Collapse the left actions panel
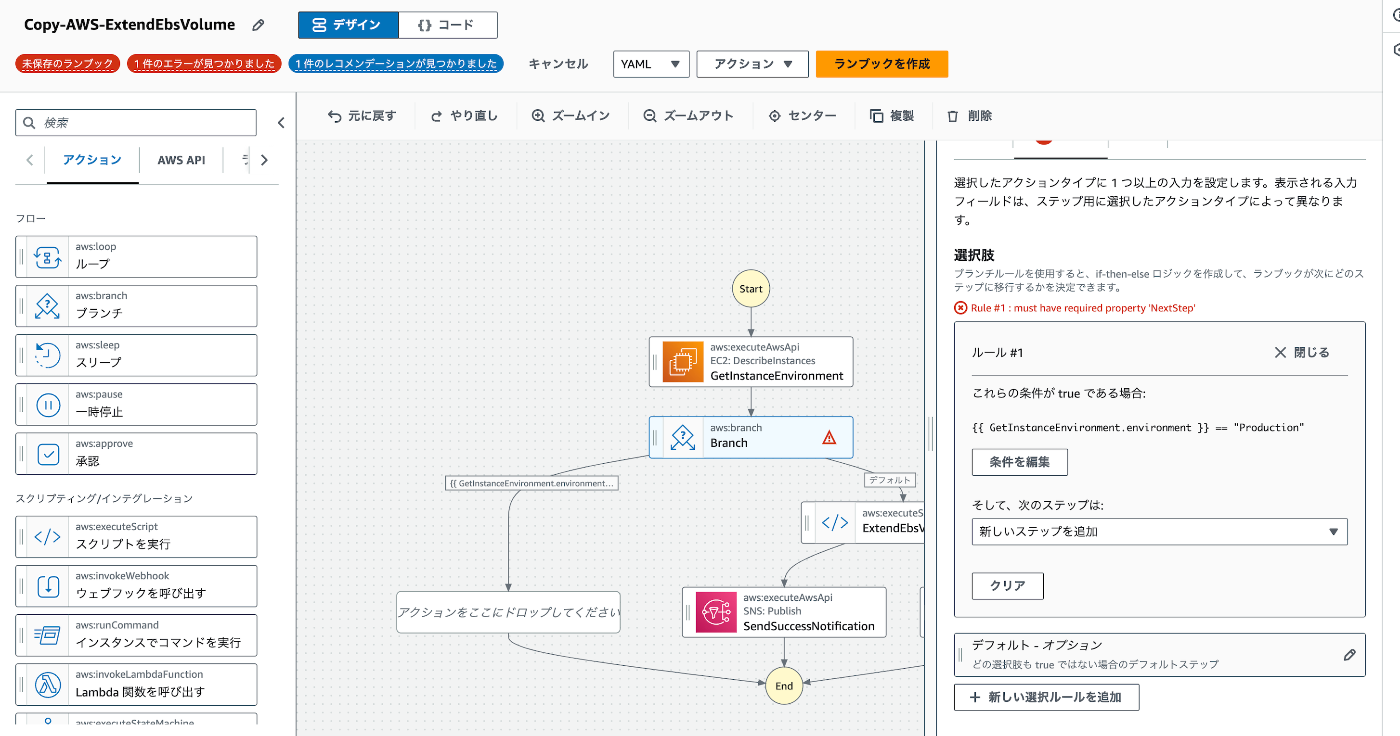The width and height of the screenshot is (1400, 736). (x=281, y=122)
